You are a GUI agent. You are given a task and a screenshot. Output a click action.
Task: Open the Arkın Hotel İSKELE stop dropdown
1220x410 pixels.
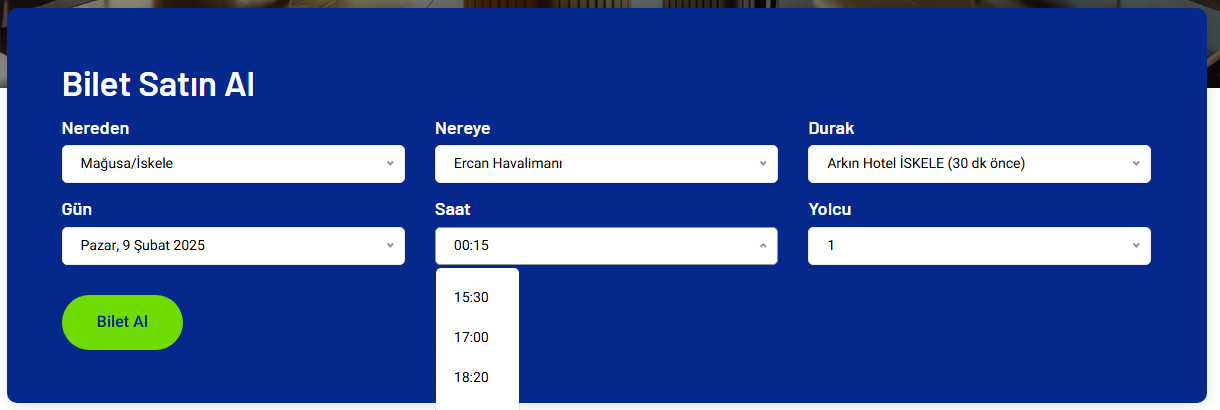(979, 164)
